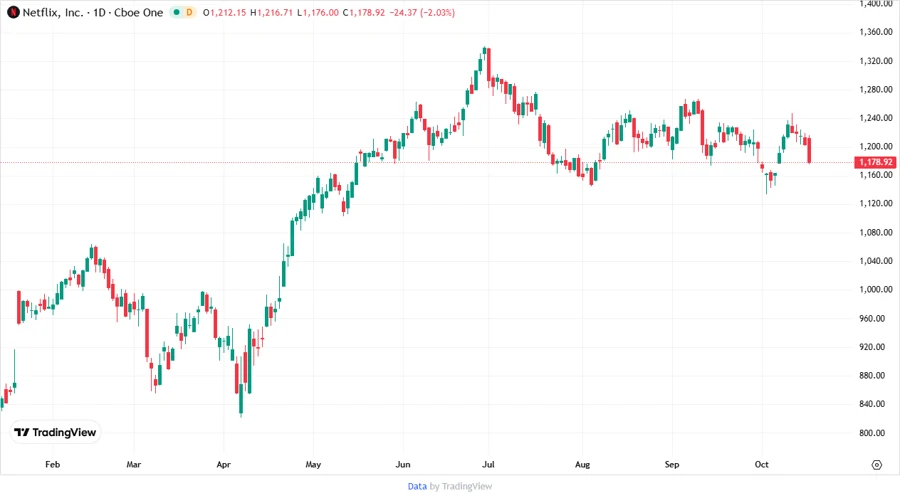Click the Netflix logo icon
Viewport: 900px width, 498px height.
13,12
